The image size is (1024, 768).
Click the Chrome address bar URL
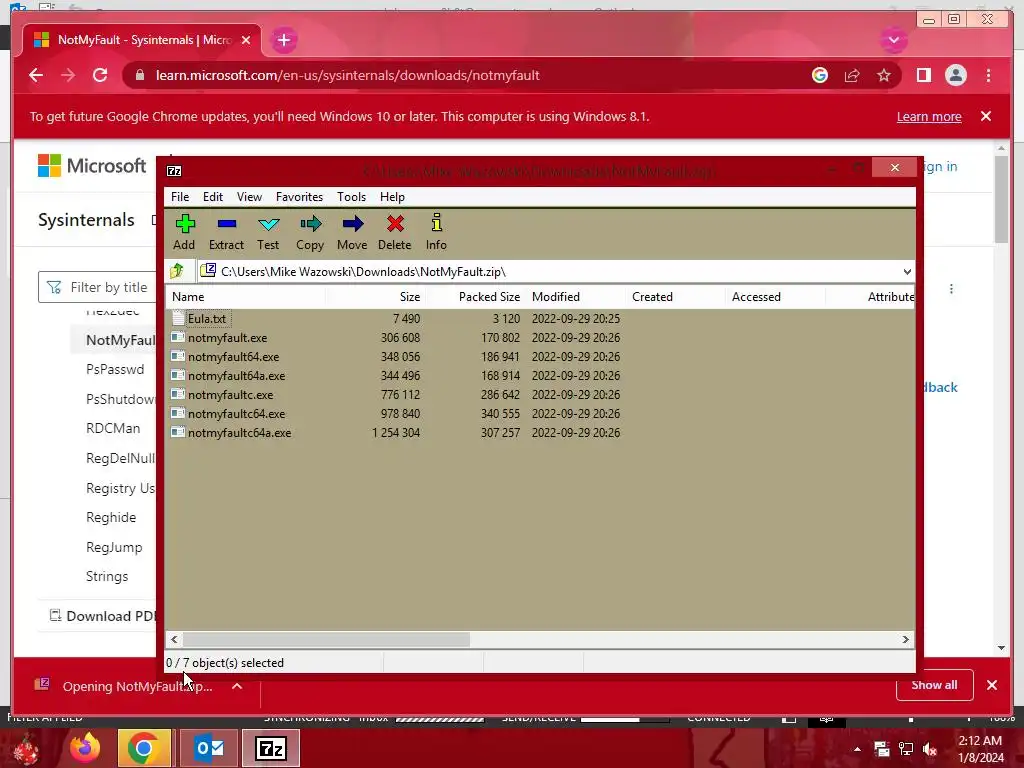click(x=347, y=76)
